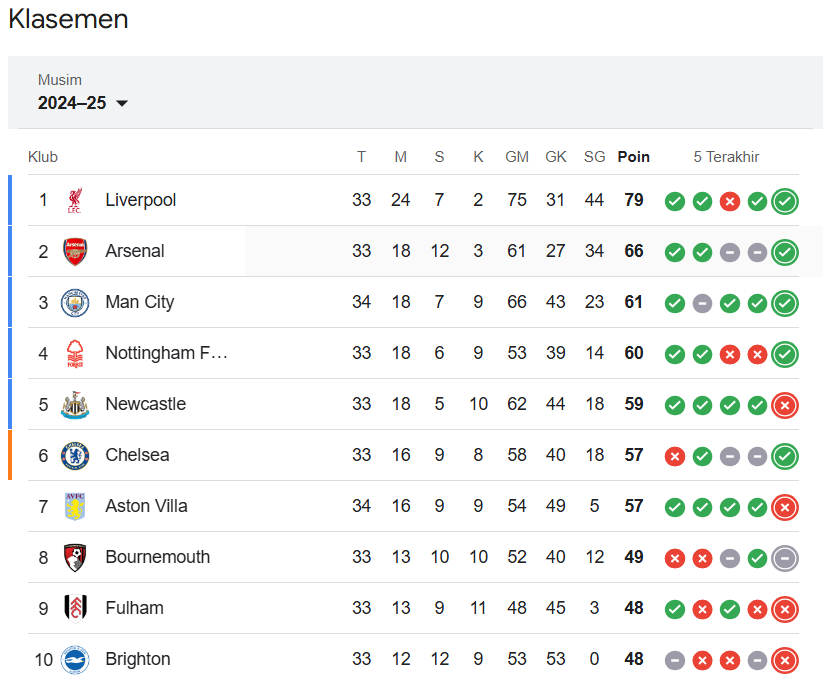This screenshot has height=681, width=830.
Task: Click Bournemouth's latest circled draw result icon
Action: (784, 558)
